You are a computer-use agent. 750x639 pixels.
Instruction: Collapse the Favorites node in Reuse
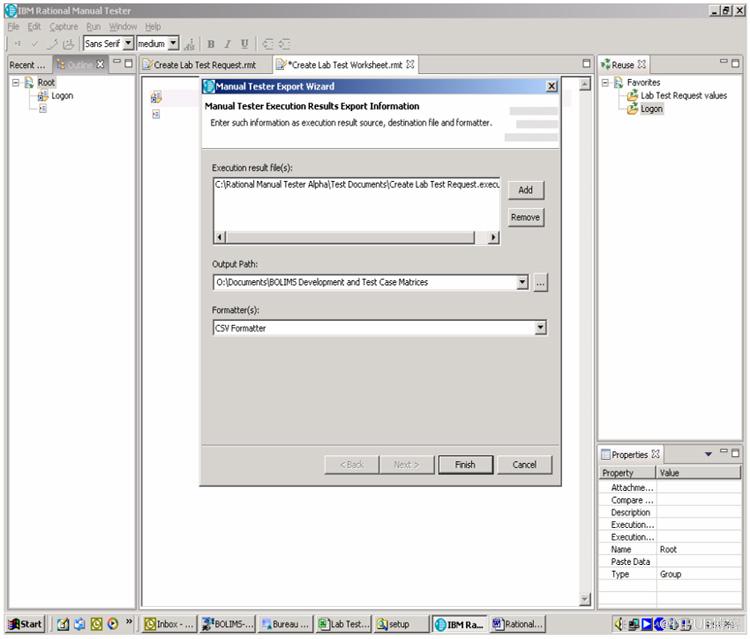click(x=605, y=82)
